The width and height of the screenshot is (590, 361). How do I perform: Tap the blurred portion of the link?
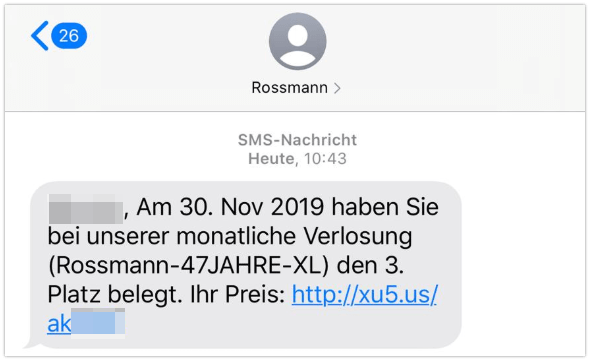click(98, 322)
